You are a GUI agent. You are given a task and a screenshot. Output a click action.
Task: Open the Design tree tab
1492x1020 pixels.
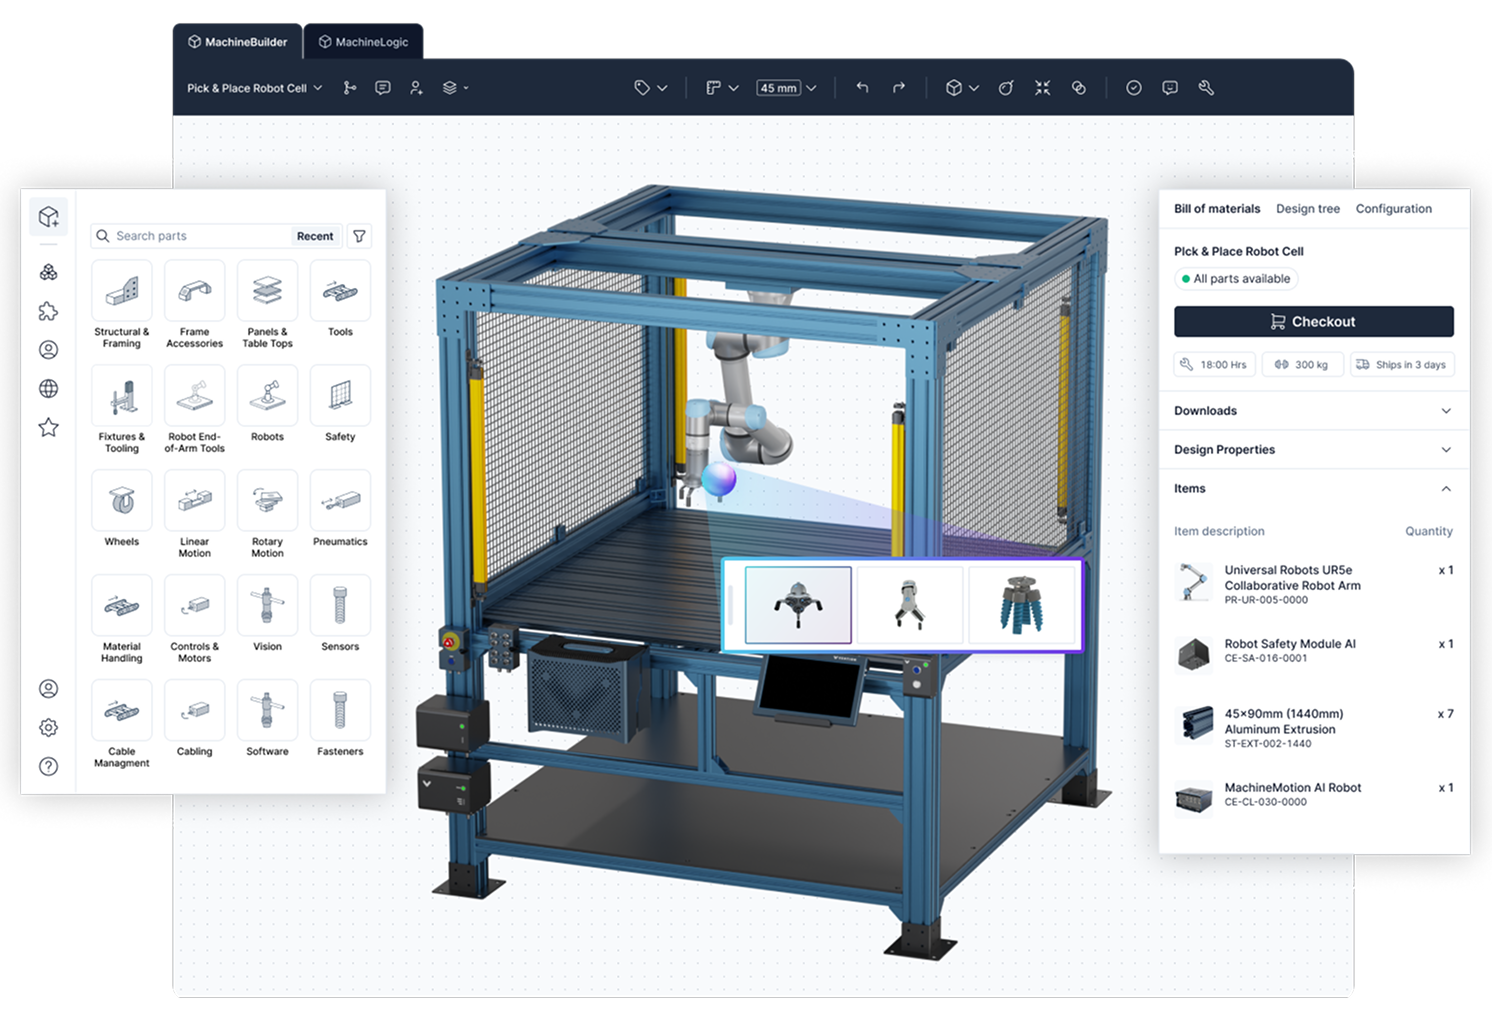pos(1308,208)
